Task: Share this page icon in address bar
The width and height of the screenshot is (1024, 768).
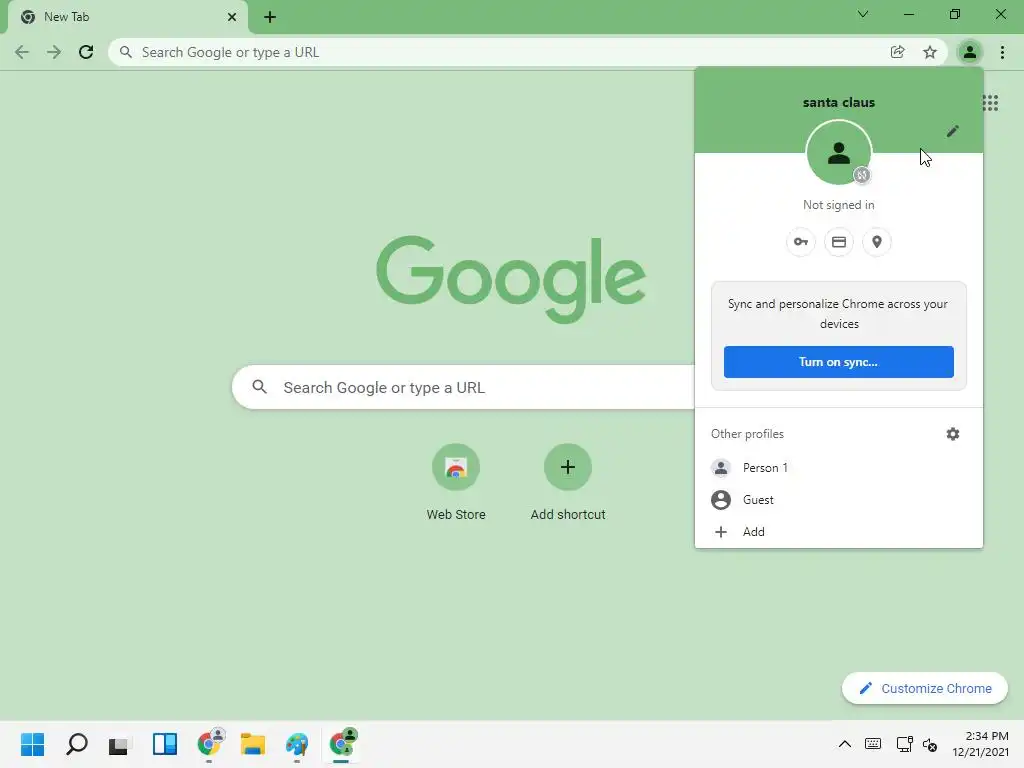Action: [x=898, y=52]
